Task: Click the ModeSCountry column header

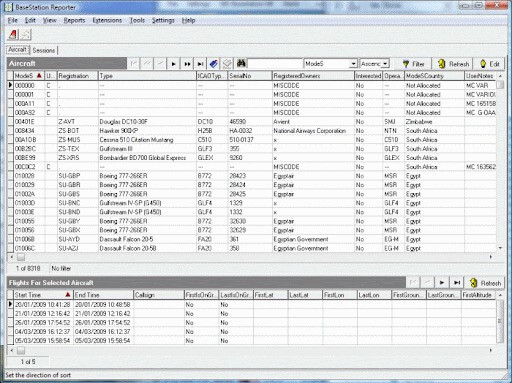Action: 434,76
